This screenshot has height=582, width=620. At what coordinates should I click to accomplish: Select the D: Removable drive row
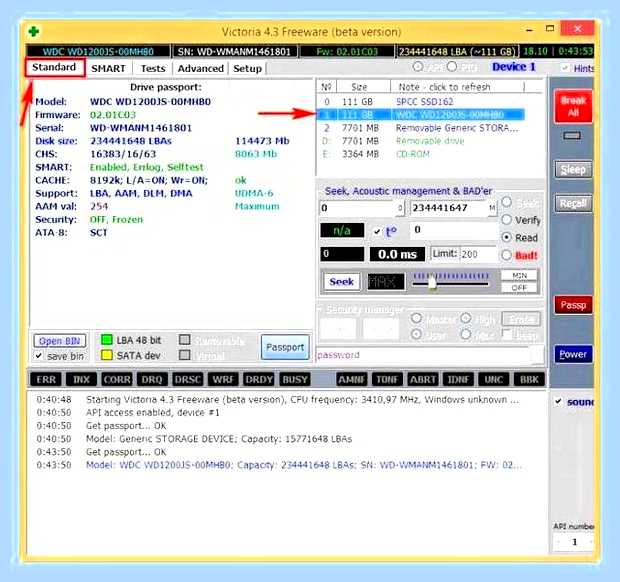click(x=421, y=141)
